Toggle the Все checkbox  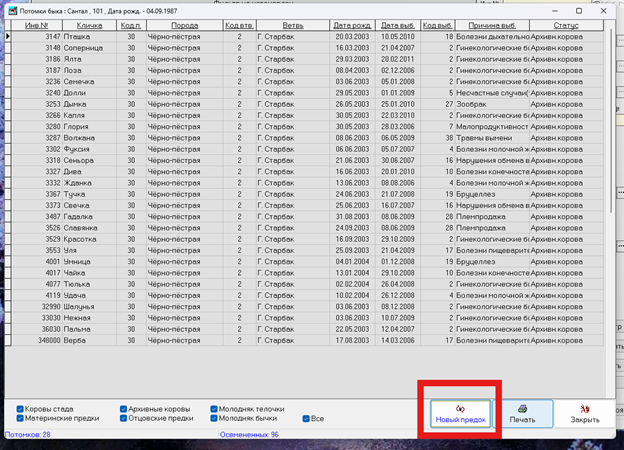pyautogui.click(x=306, y=419)
